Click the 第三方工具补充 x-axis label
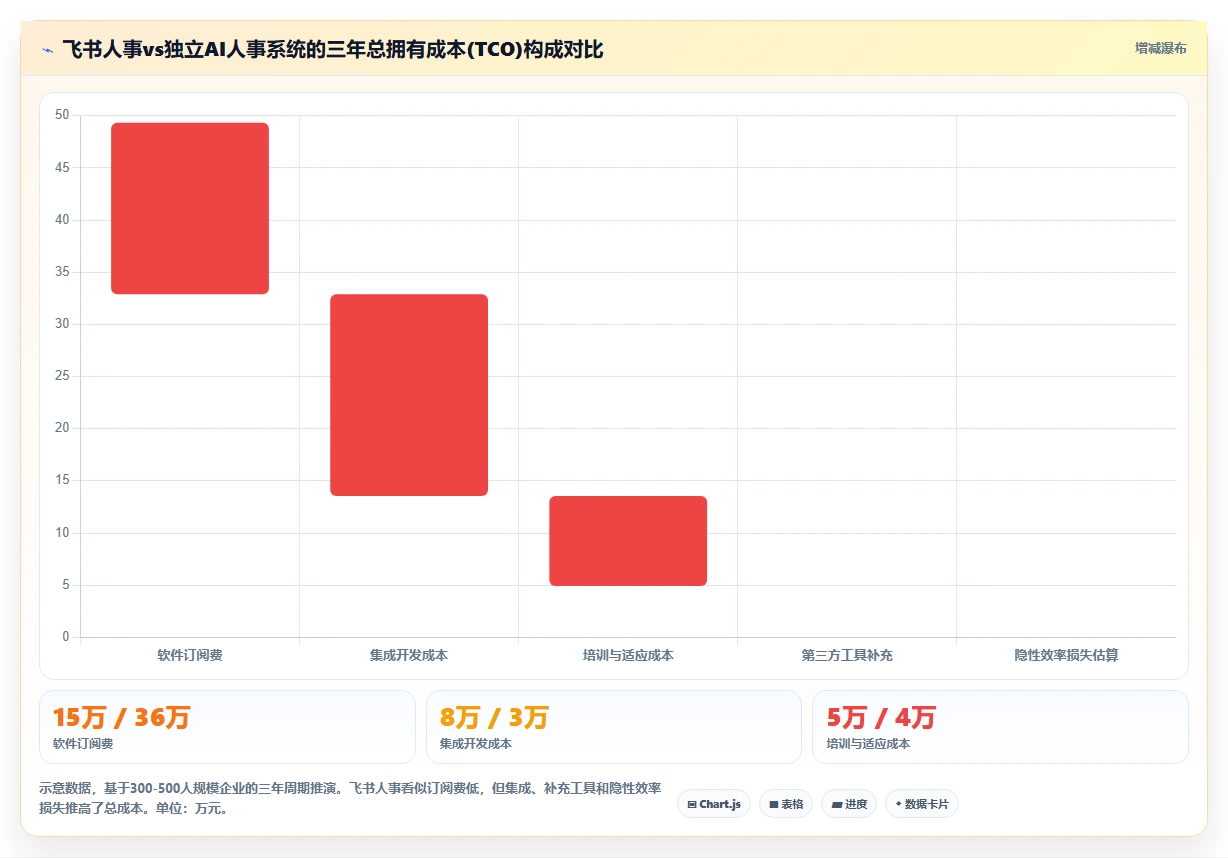1228x858 pixels. pos(847,656)
